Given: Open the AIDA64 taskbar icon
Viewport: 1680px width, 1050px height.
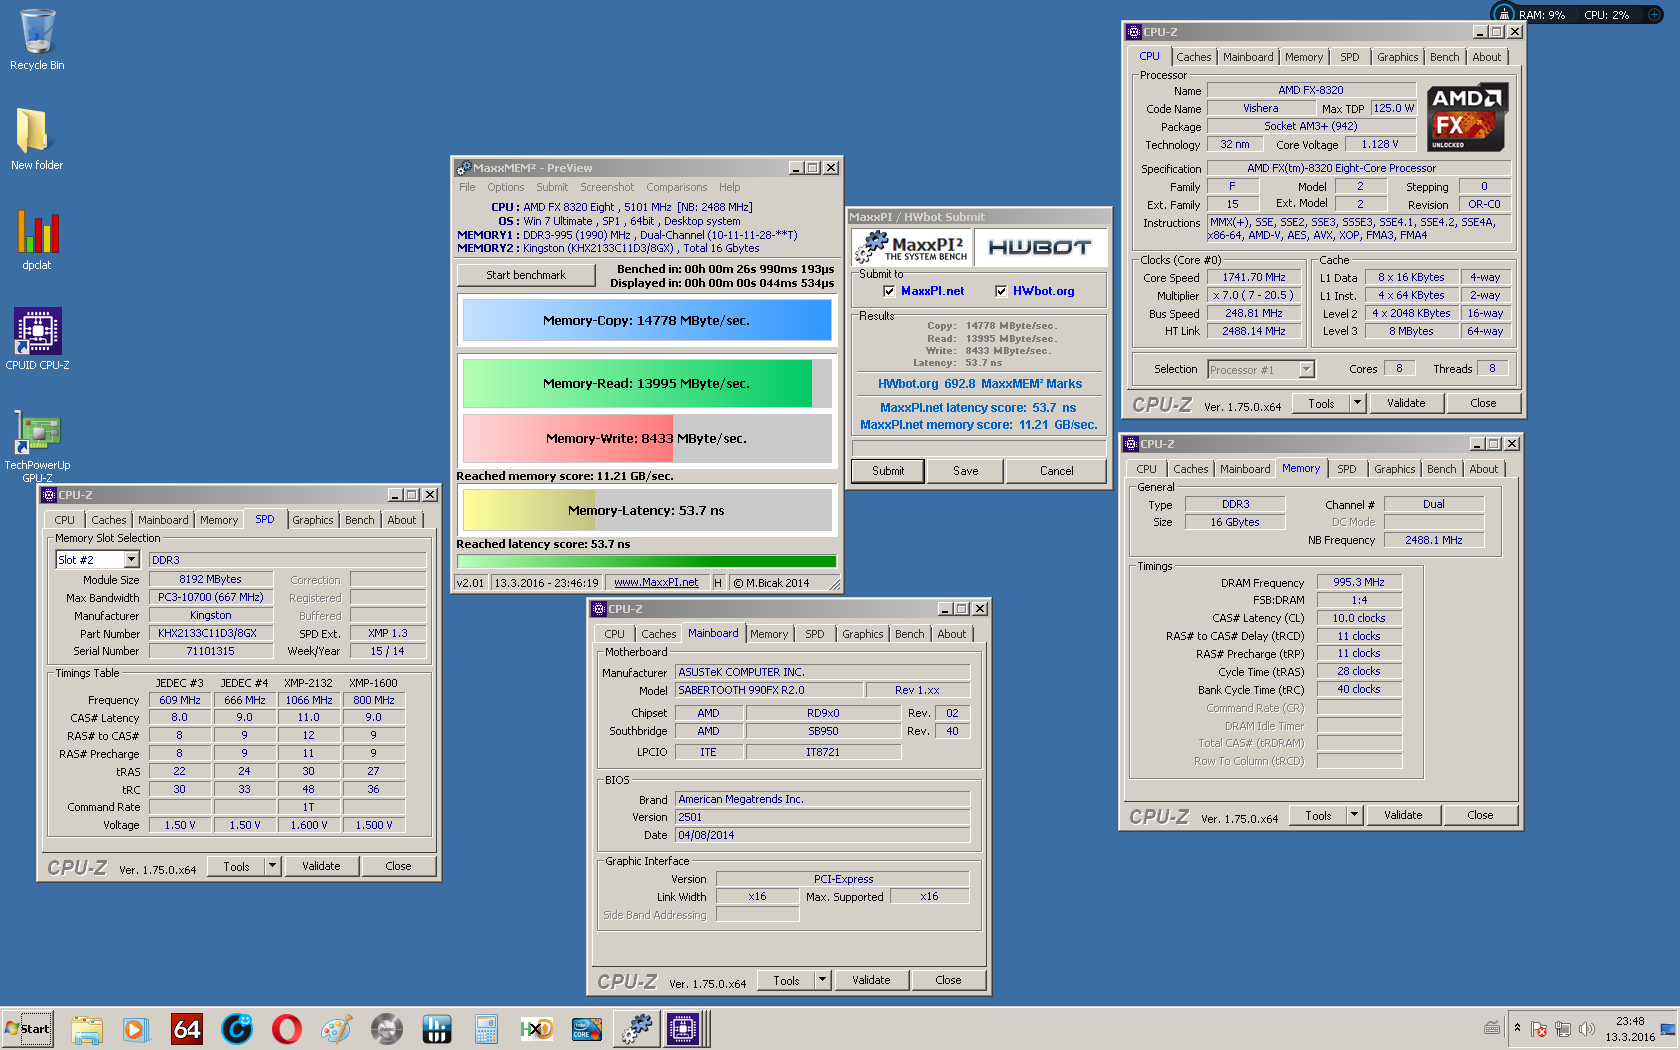Looking at the screenshot, I should tap(187, 1029).
